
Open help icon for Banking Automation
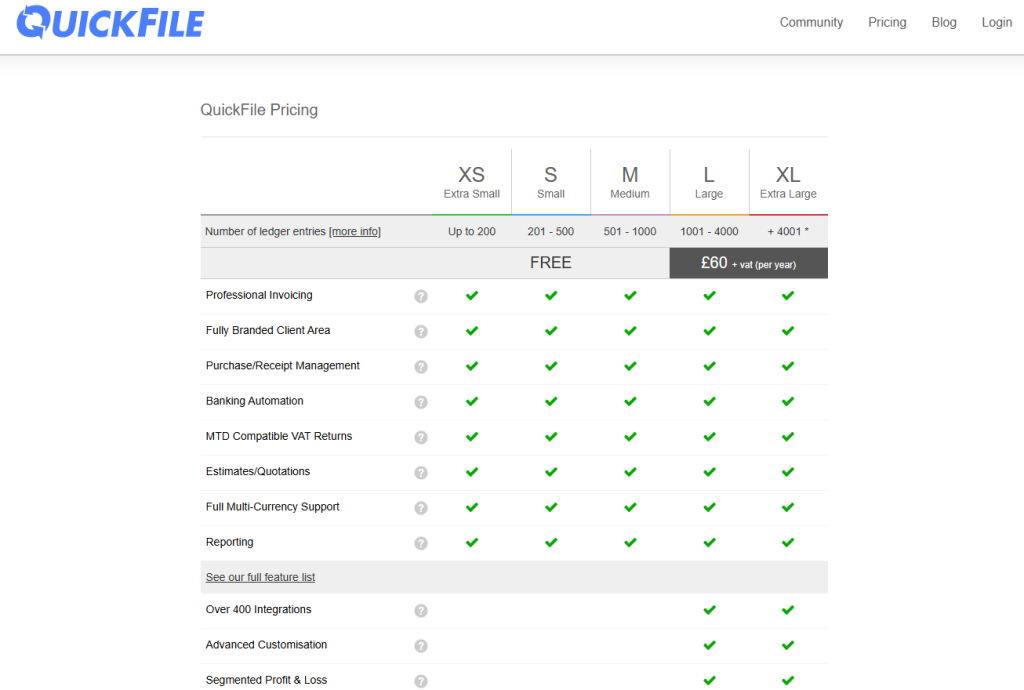click(421, 402)
